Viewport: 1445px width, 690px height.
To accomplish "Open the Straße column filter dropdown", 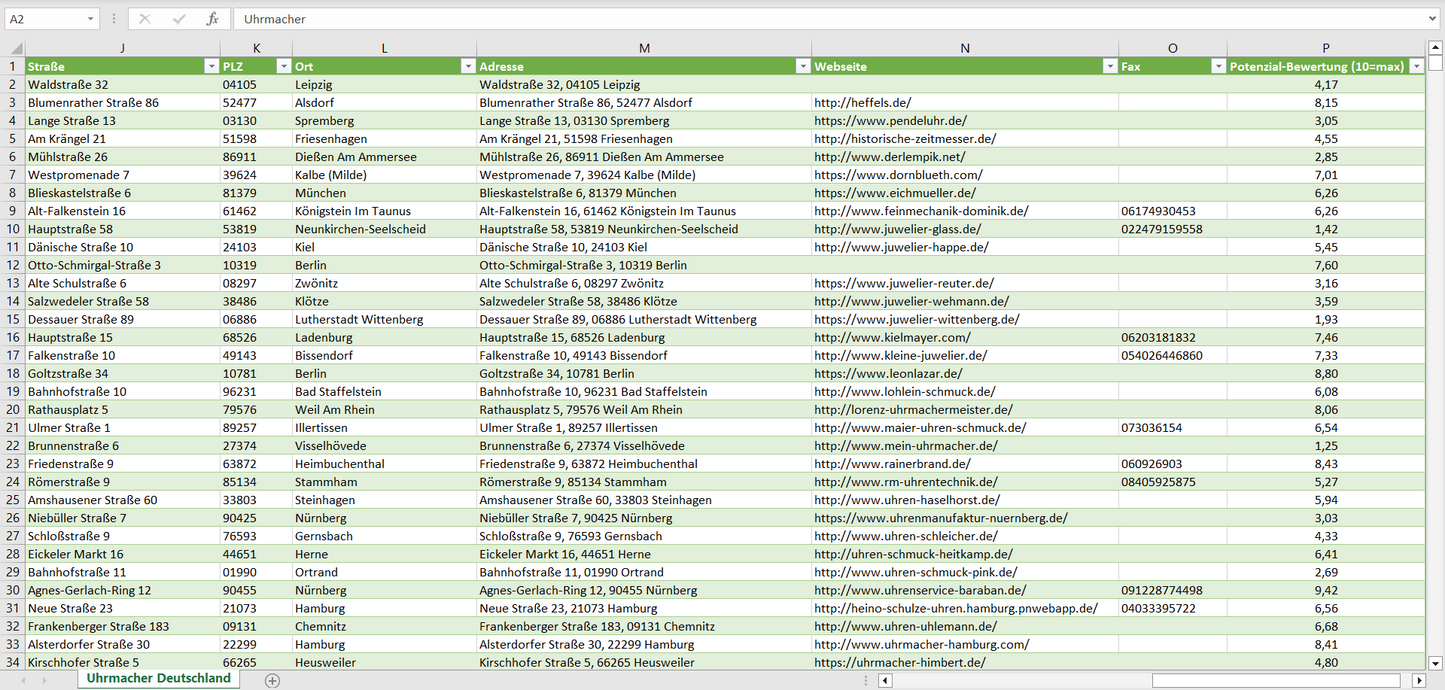I will [x=211, y=66].
